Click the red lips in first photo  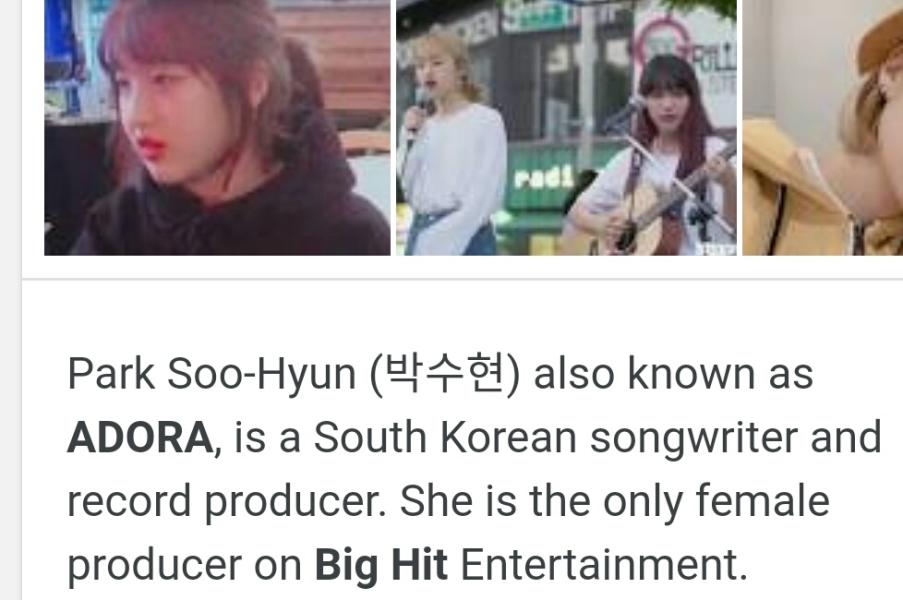point(152,145)
